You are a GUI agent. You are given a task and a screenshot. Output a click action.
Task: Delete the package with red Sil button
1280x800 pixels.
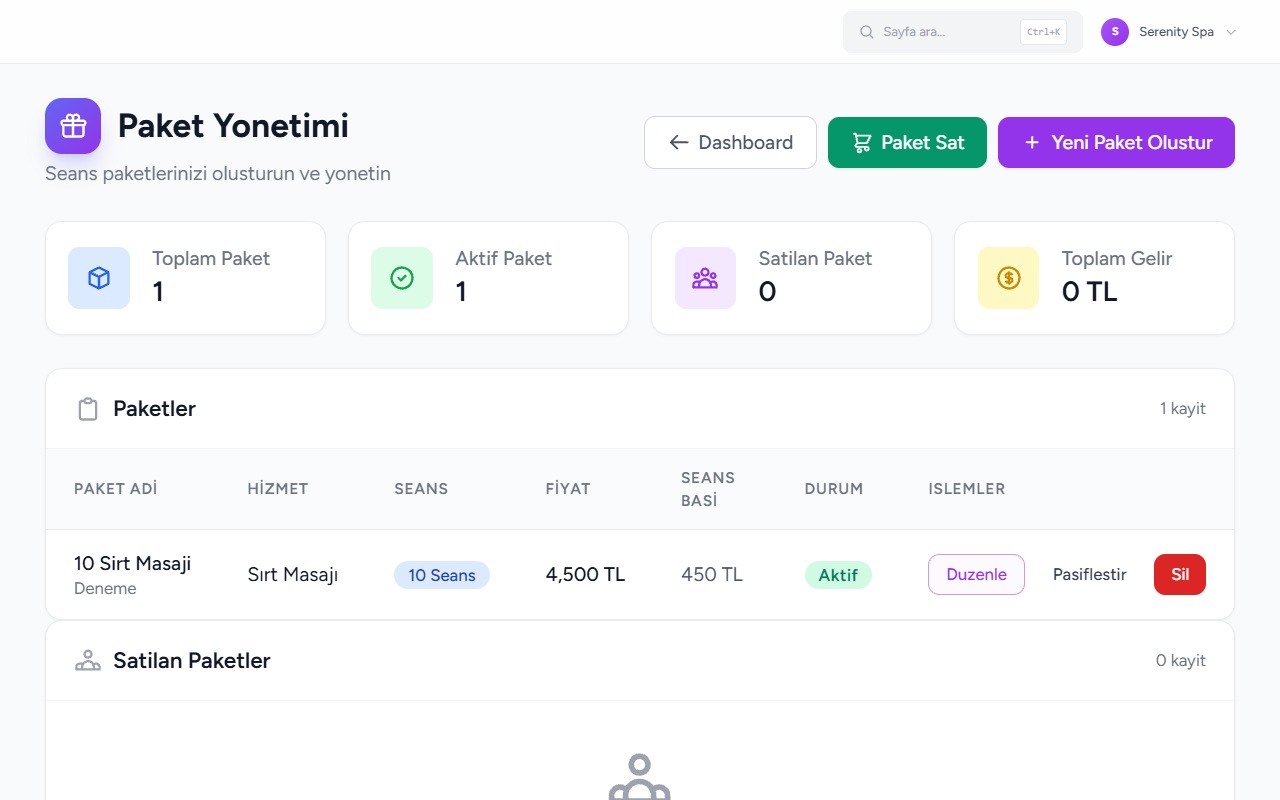[1180, 575]
